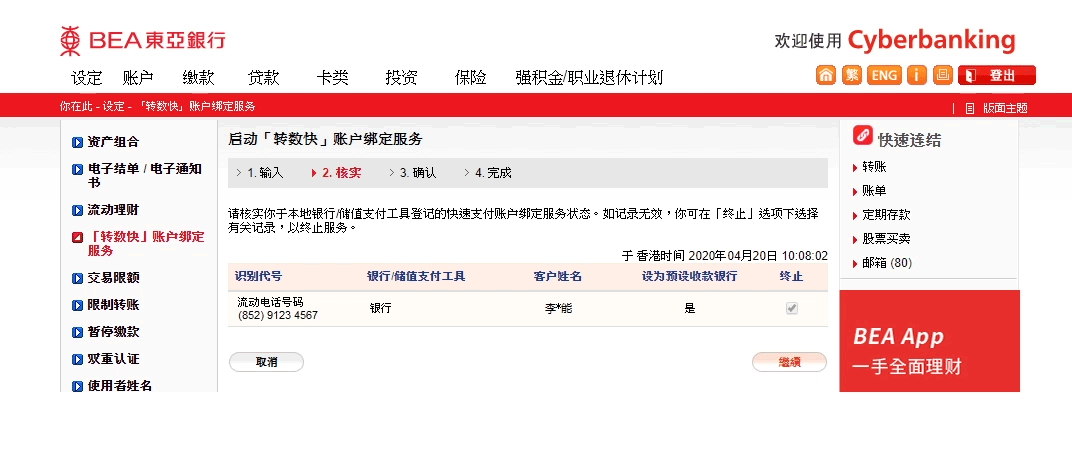Open the 强积金/职业退休计划 menu
The width and height of the screenshot is (1072, 450).
(x=589, y=78)
